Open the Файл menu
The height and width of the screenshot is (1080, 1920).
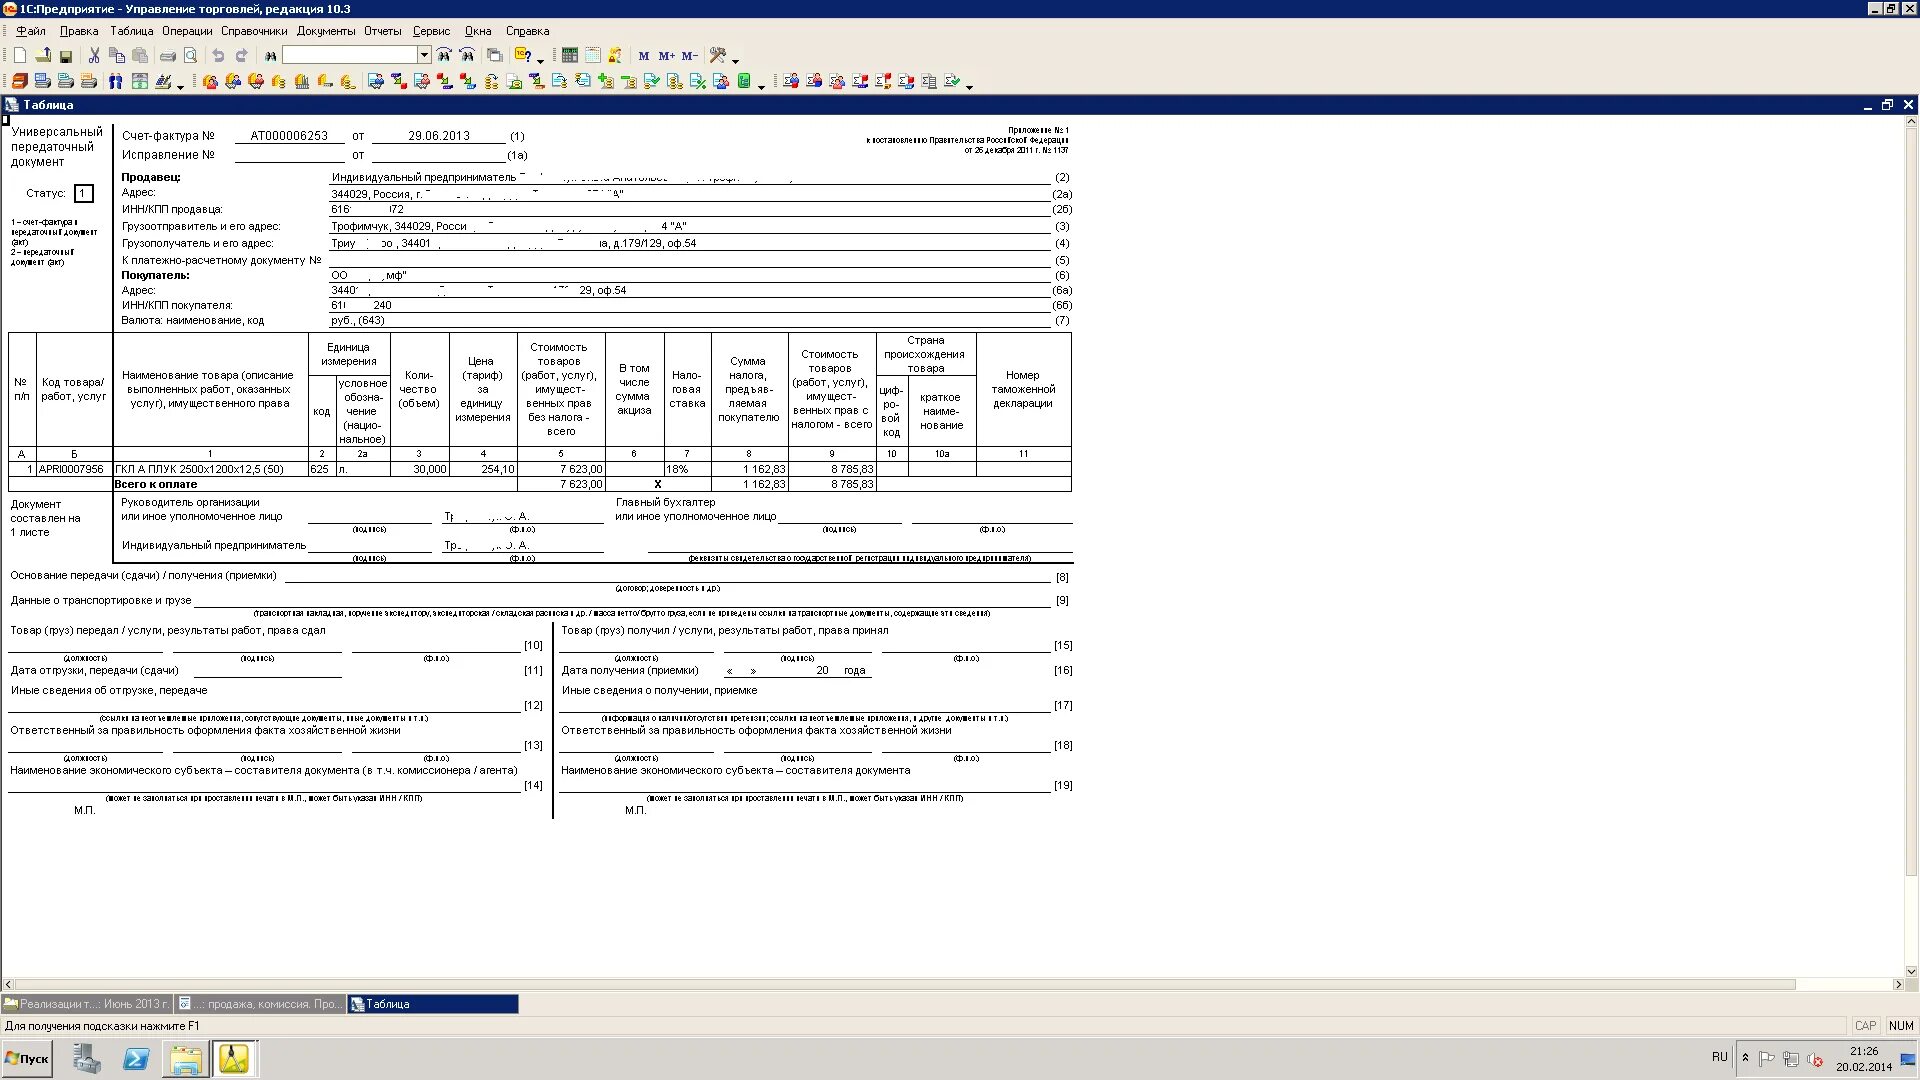[31, 31]
